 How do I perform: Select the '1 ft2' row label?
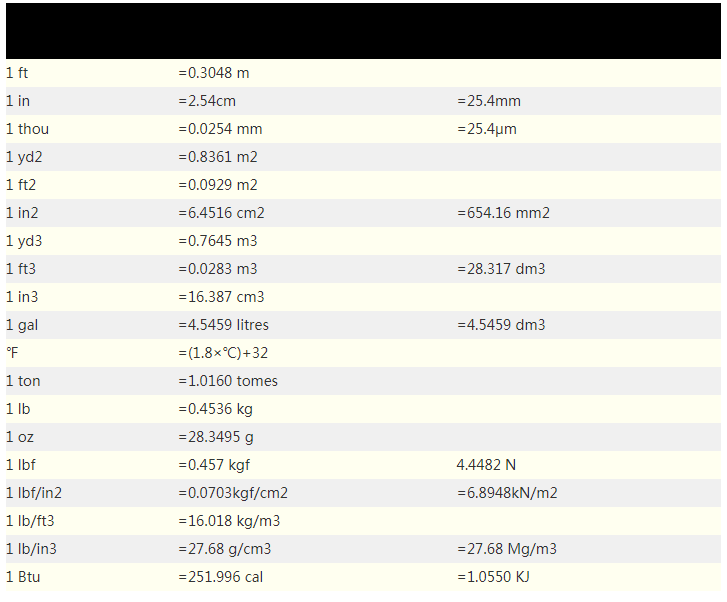click(x=21, y=185)
